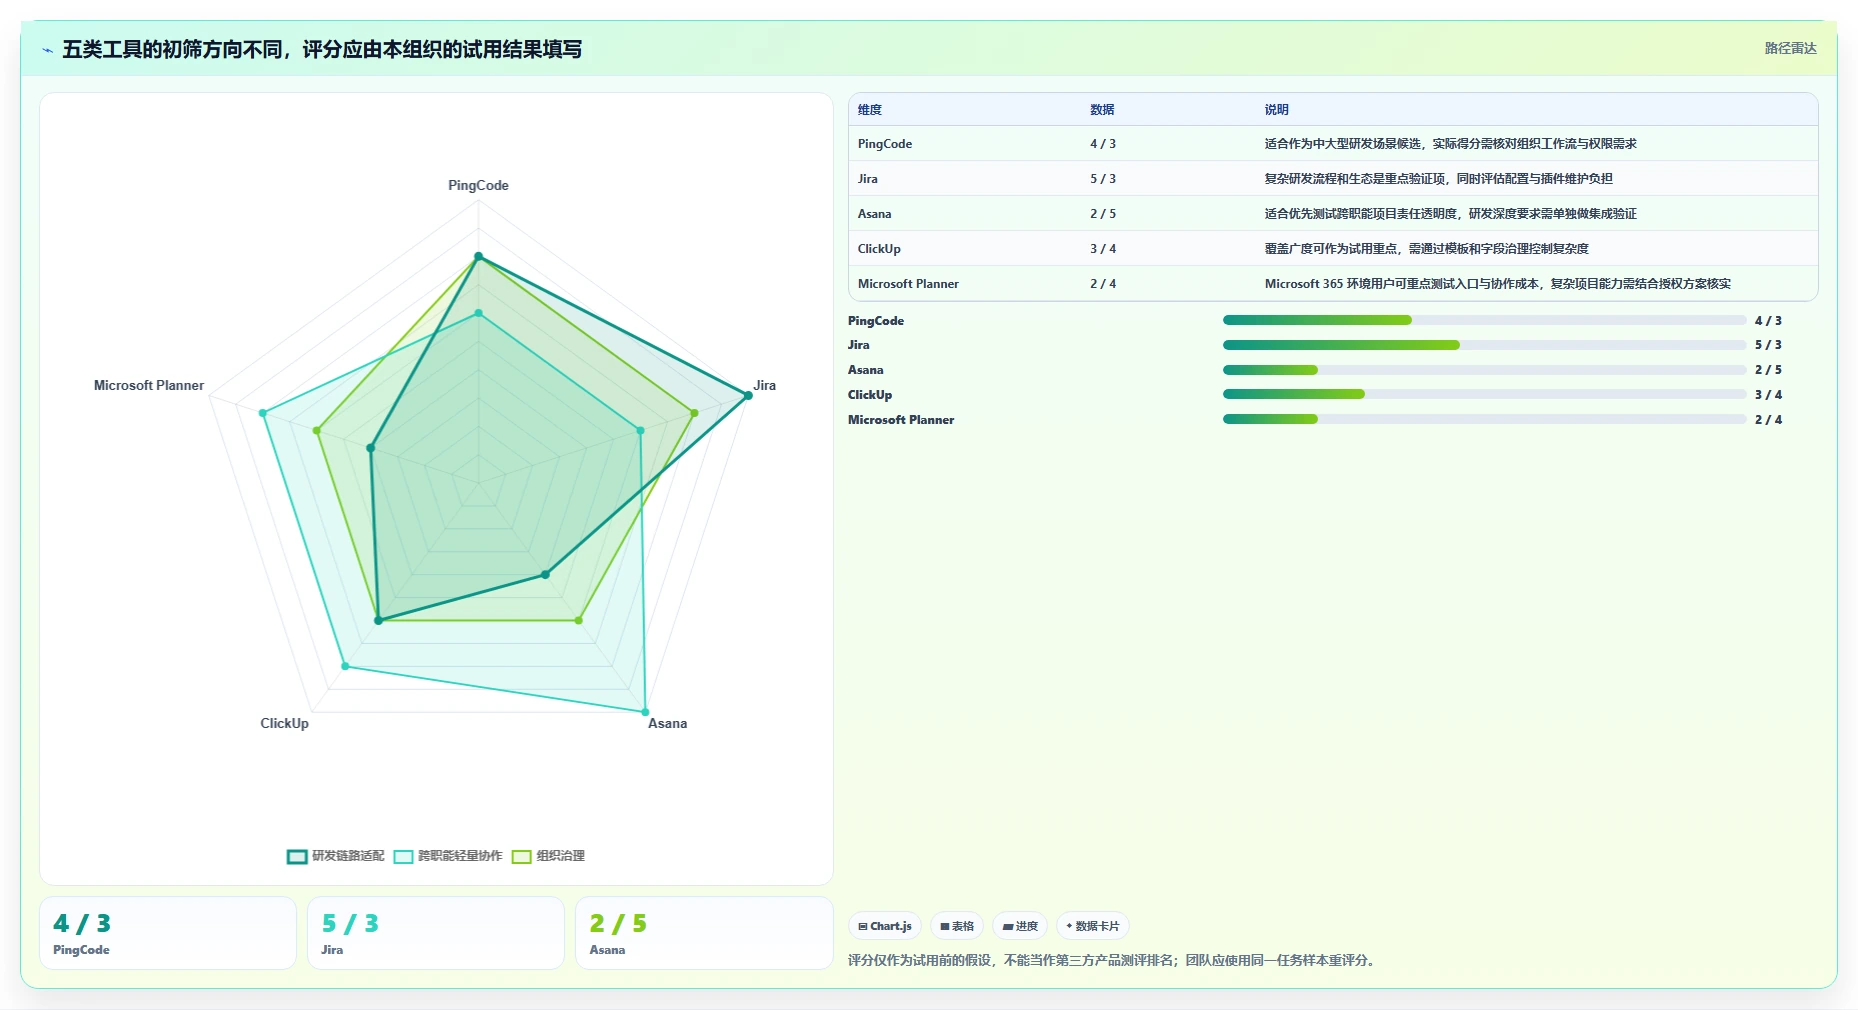Click the teal data point near Microsoft Planner
Image resolution: width=1858 pixels, height=1010 pixels.
click(263, 413)
